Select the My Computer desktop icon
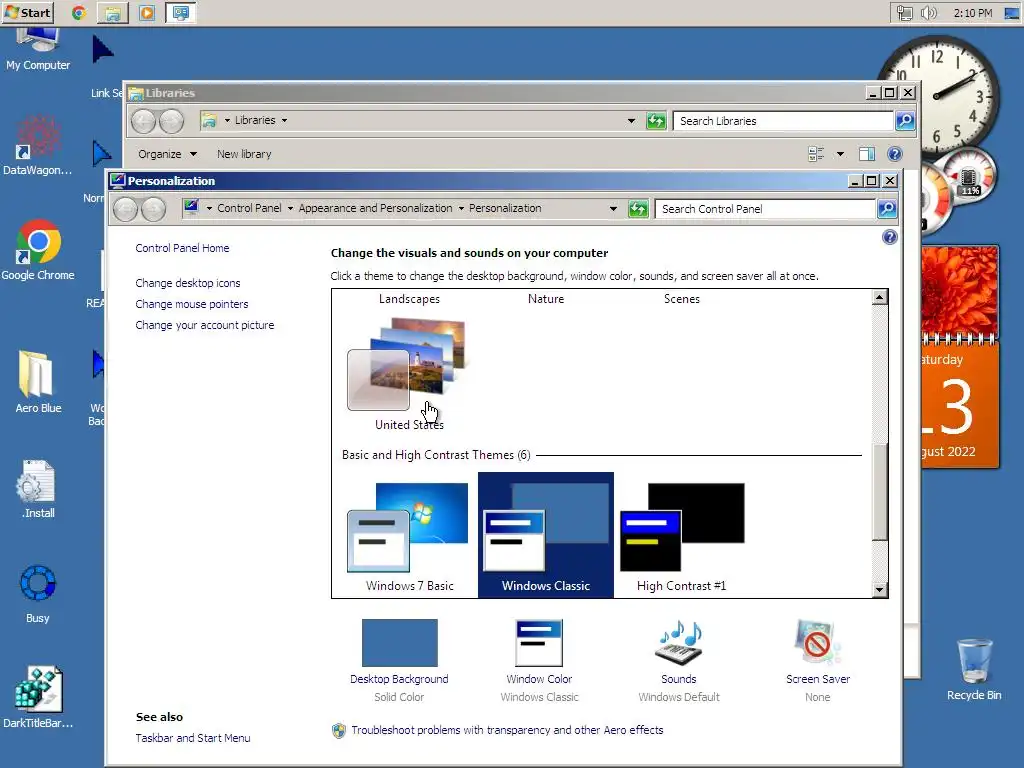The height and width of the screenshot is (768, 1024). tap(38, 49)
